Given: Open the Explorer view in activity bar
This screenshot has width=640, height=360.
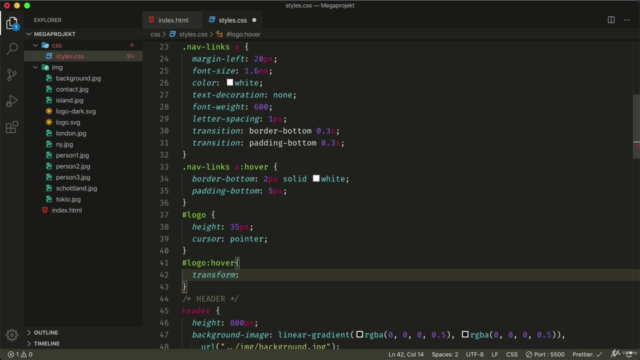Looking at the screenshot, I should [x=12, y=23].
